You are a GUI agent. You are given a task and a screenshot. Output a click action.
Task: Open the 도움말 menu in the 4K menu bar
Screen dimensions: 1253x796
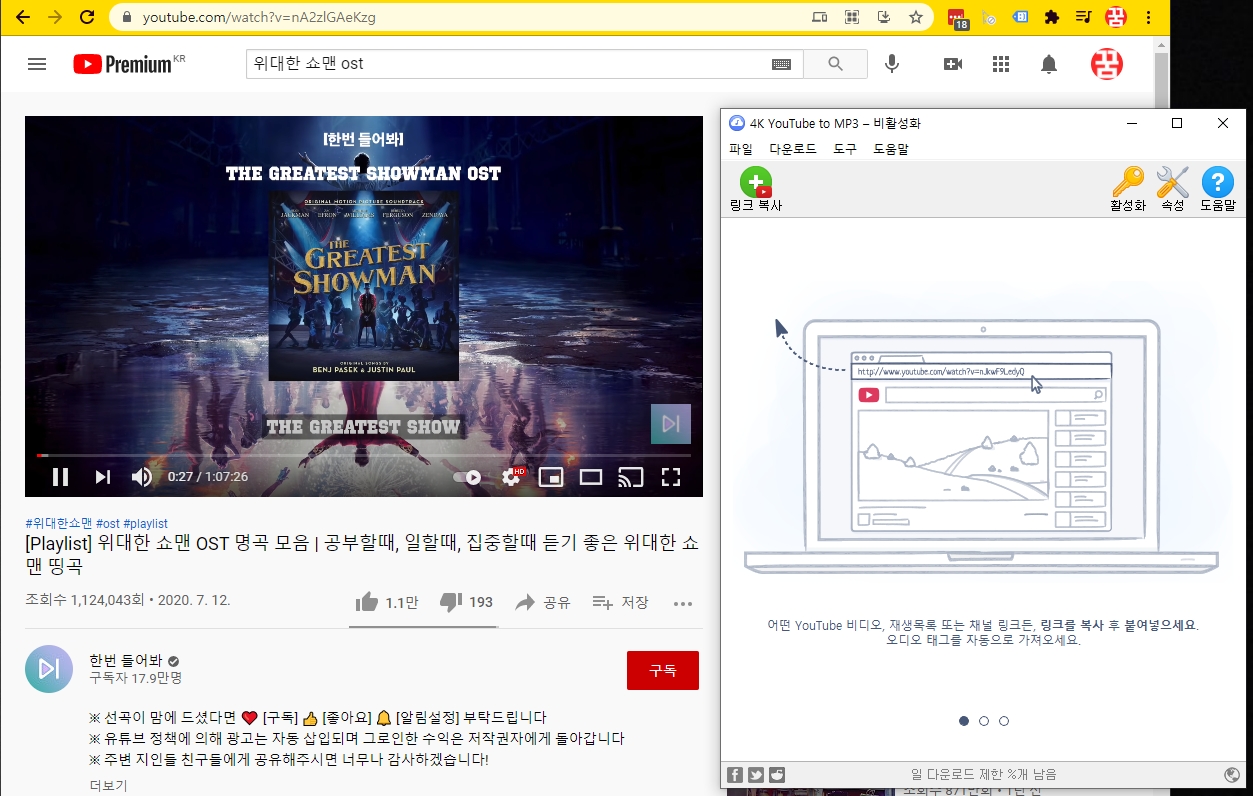click(x=891, y=149)
